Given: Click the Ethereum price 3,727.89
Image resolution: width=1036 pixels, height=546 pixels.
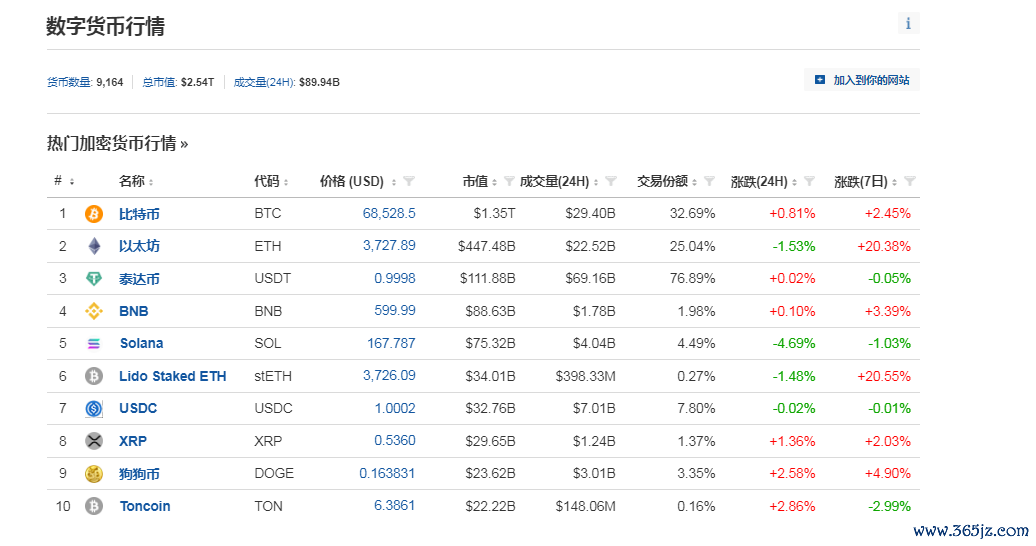Looking at the screenshot, I should coord(388,245).
